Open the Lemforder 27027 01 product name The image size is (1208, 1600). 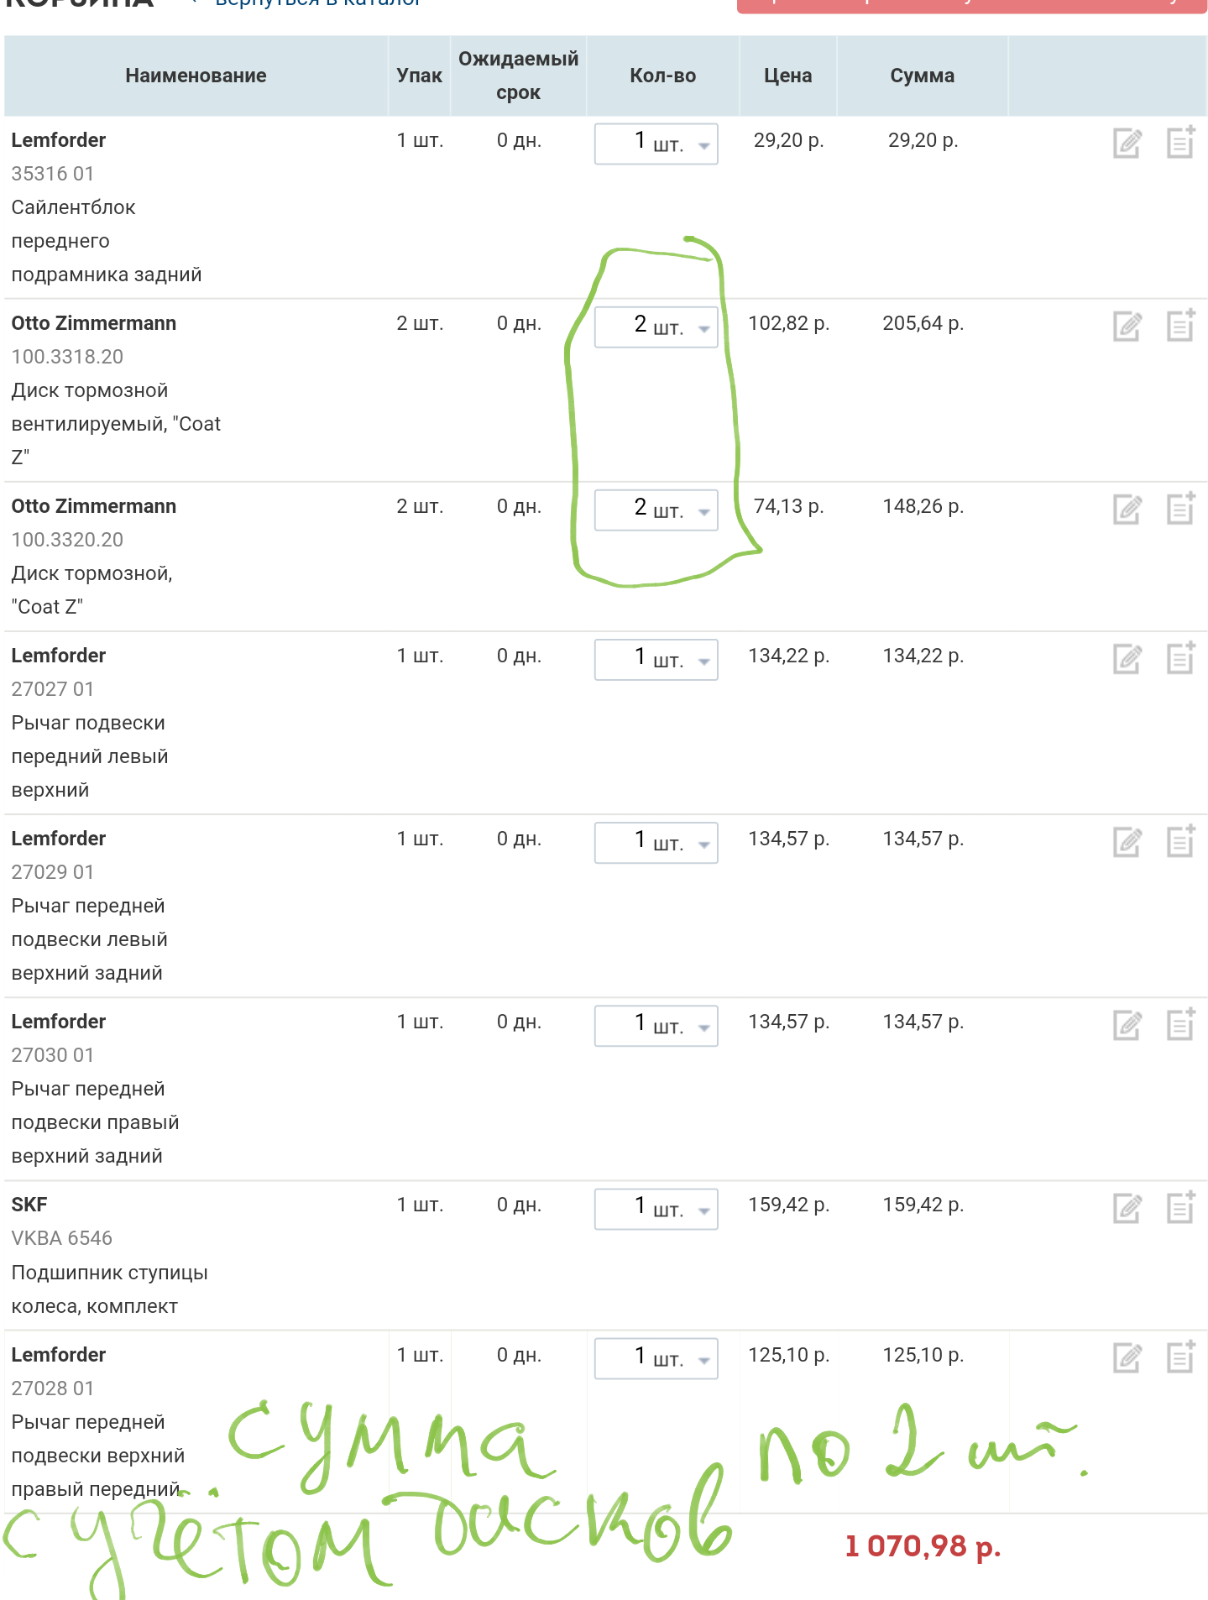tap(59, 656)
